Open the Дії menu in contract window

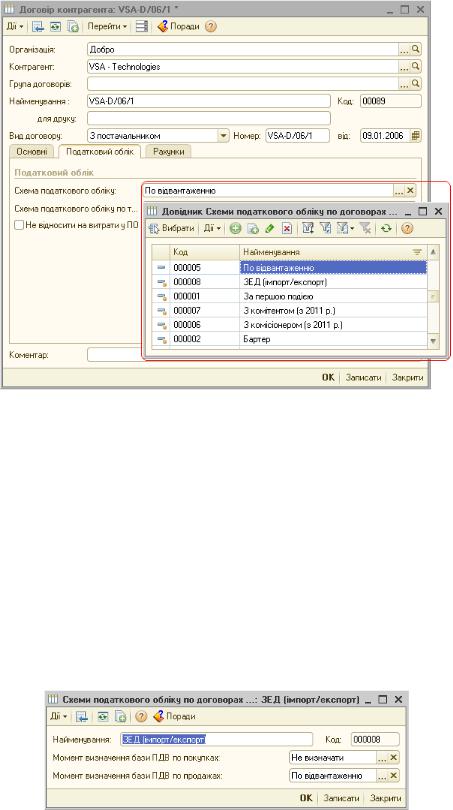pos(14,26)
